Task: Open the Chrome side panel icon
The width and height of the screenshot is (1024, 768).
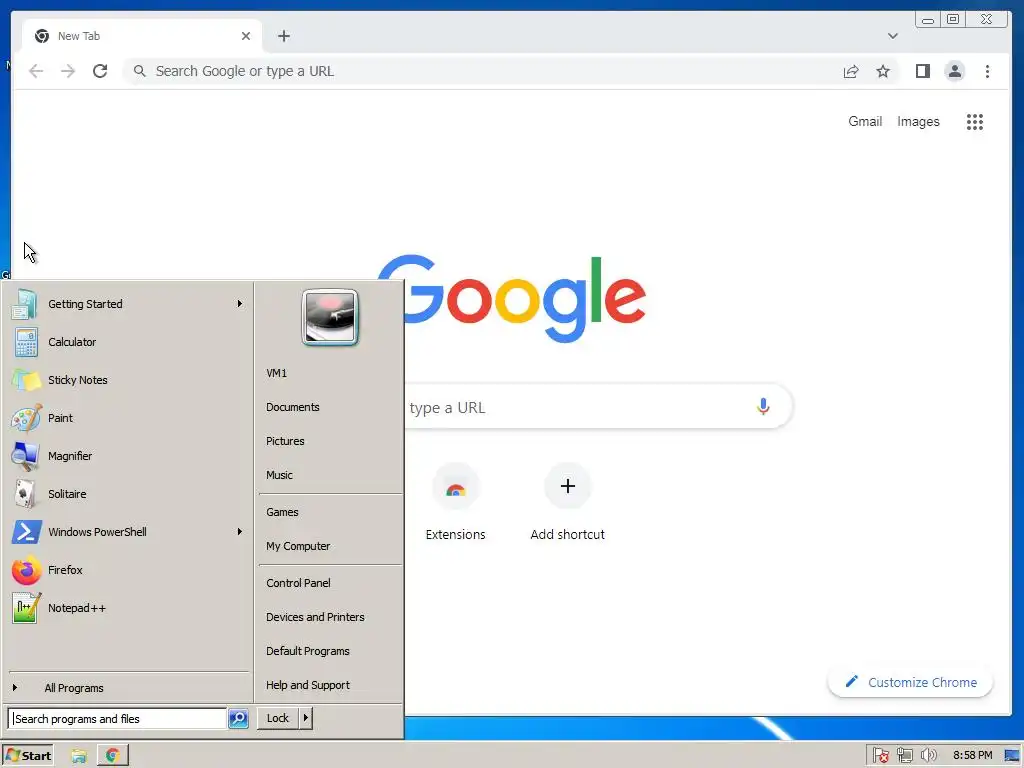Action: [x=922, y=71]
